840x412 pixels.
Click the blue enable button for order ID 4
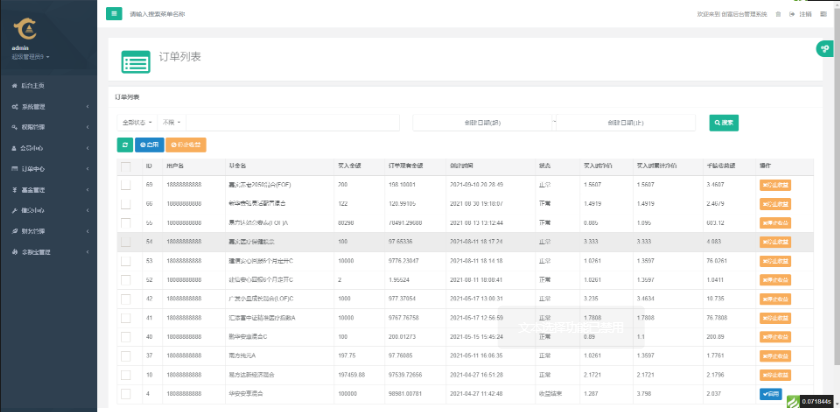click(x=770, y=394)
